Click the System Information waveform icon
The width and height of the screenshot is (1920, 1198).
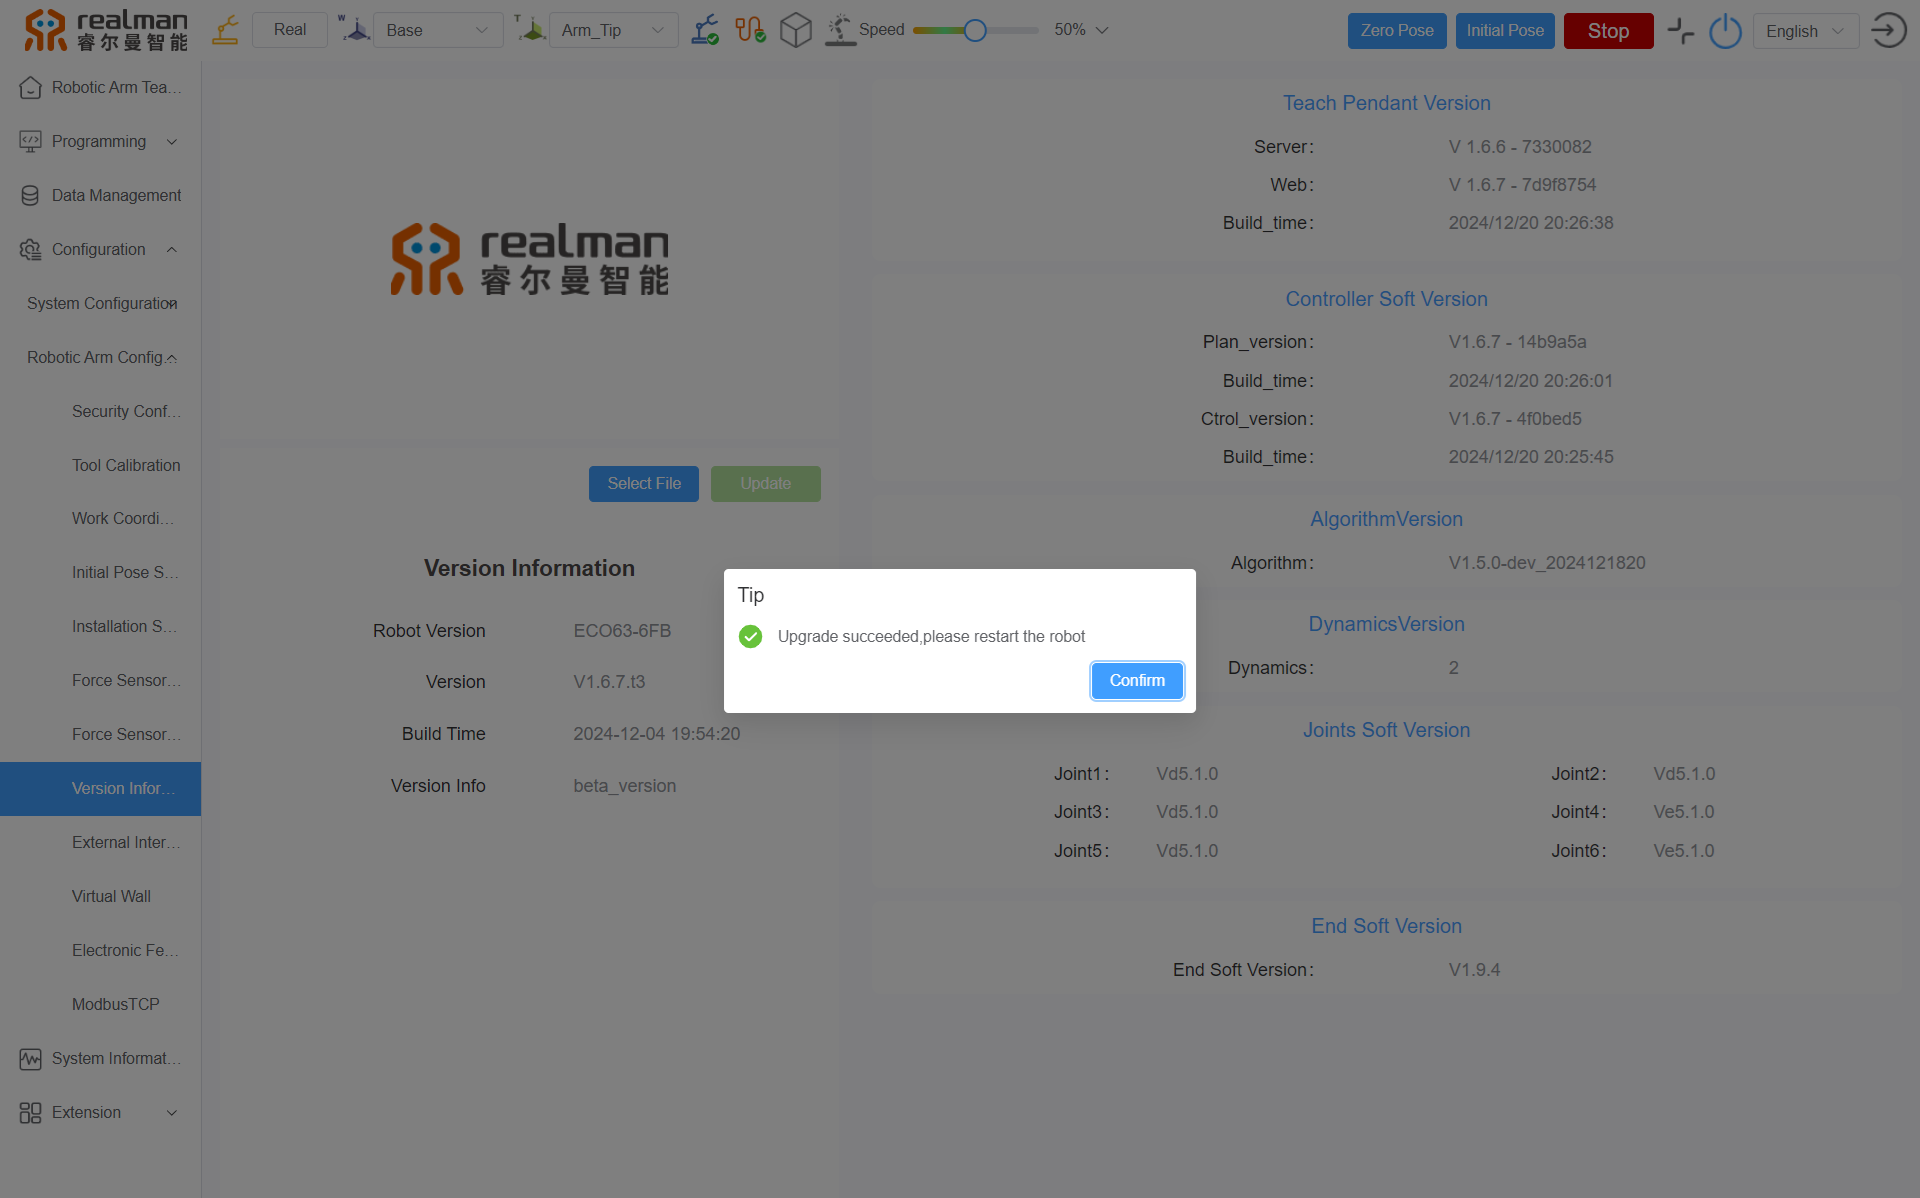point(30,1058)
